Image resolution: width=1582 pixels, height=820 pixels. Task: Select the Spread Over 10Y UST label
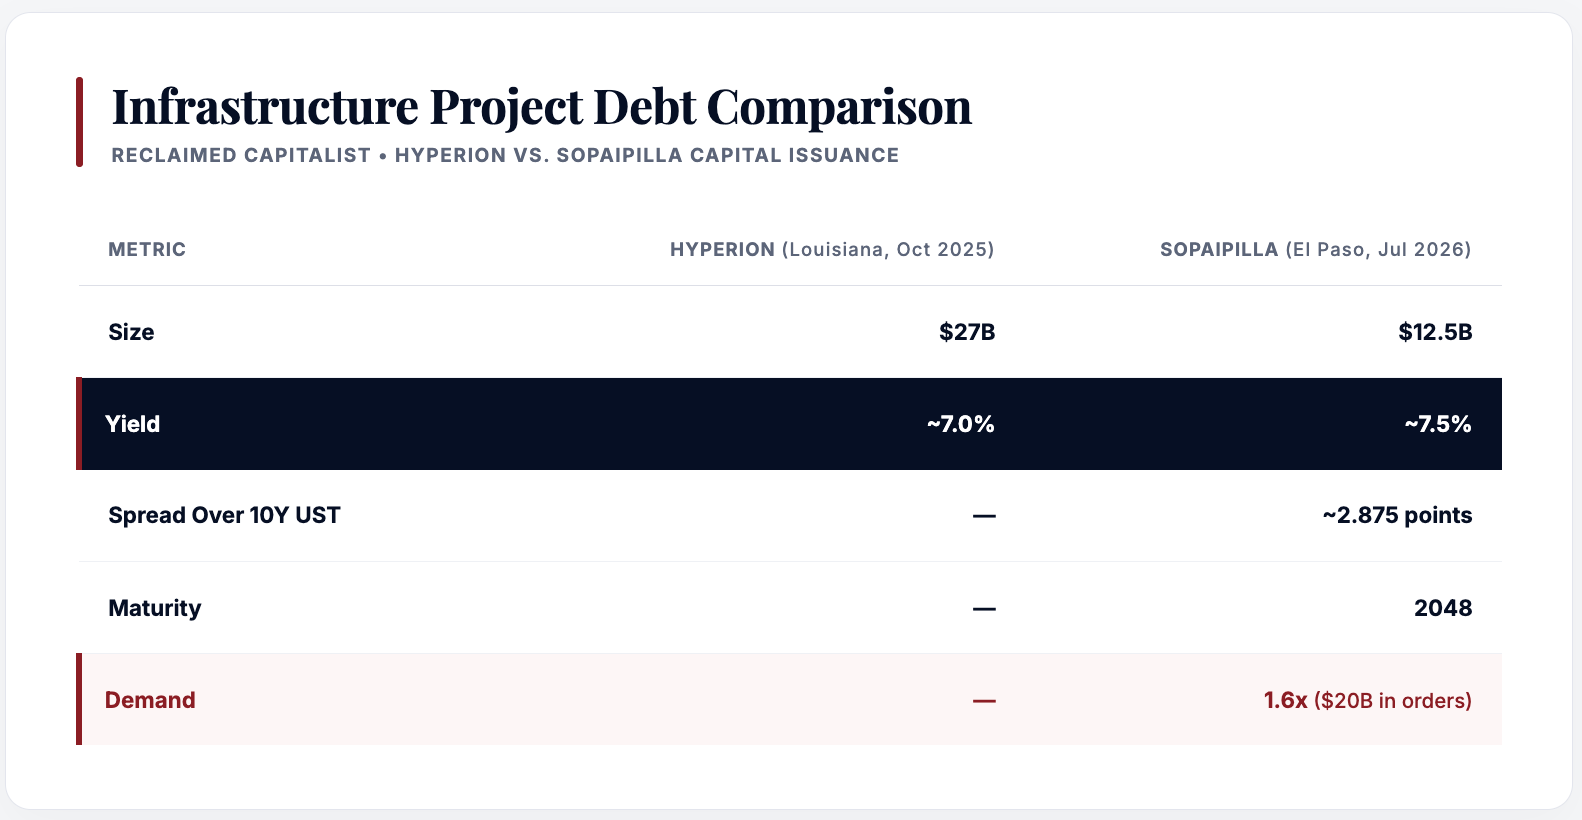click(x=224, y=515)
